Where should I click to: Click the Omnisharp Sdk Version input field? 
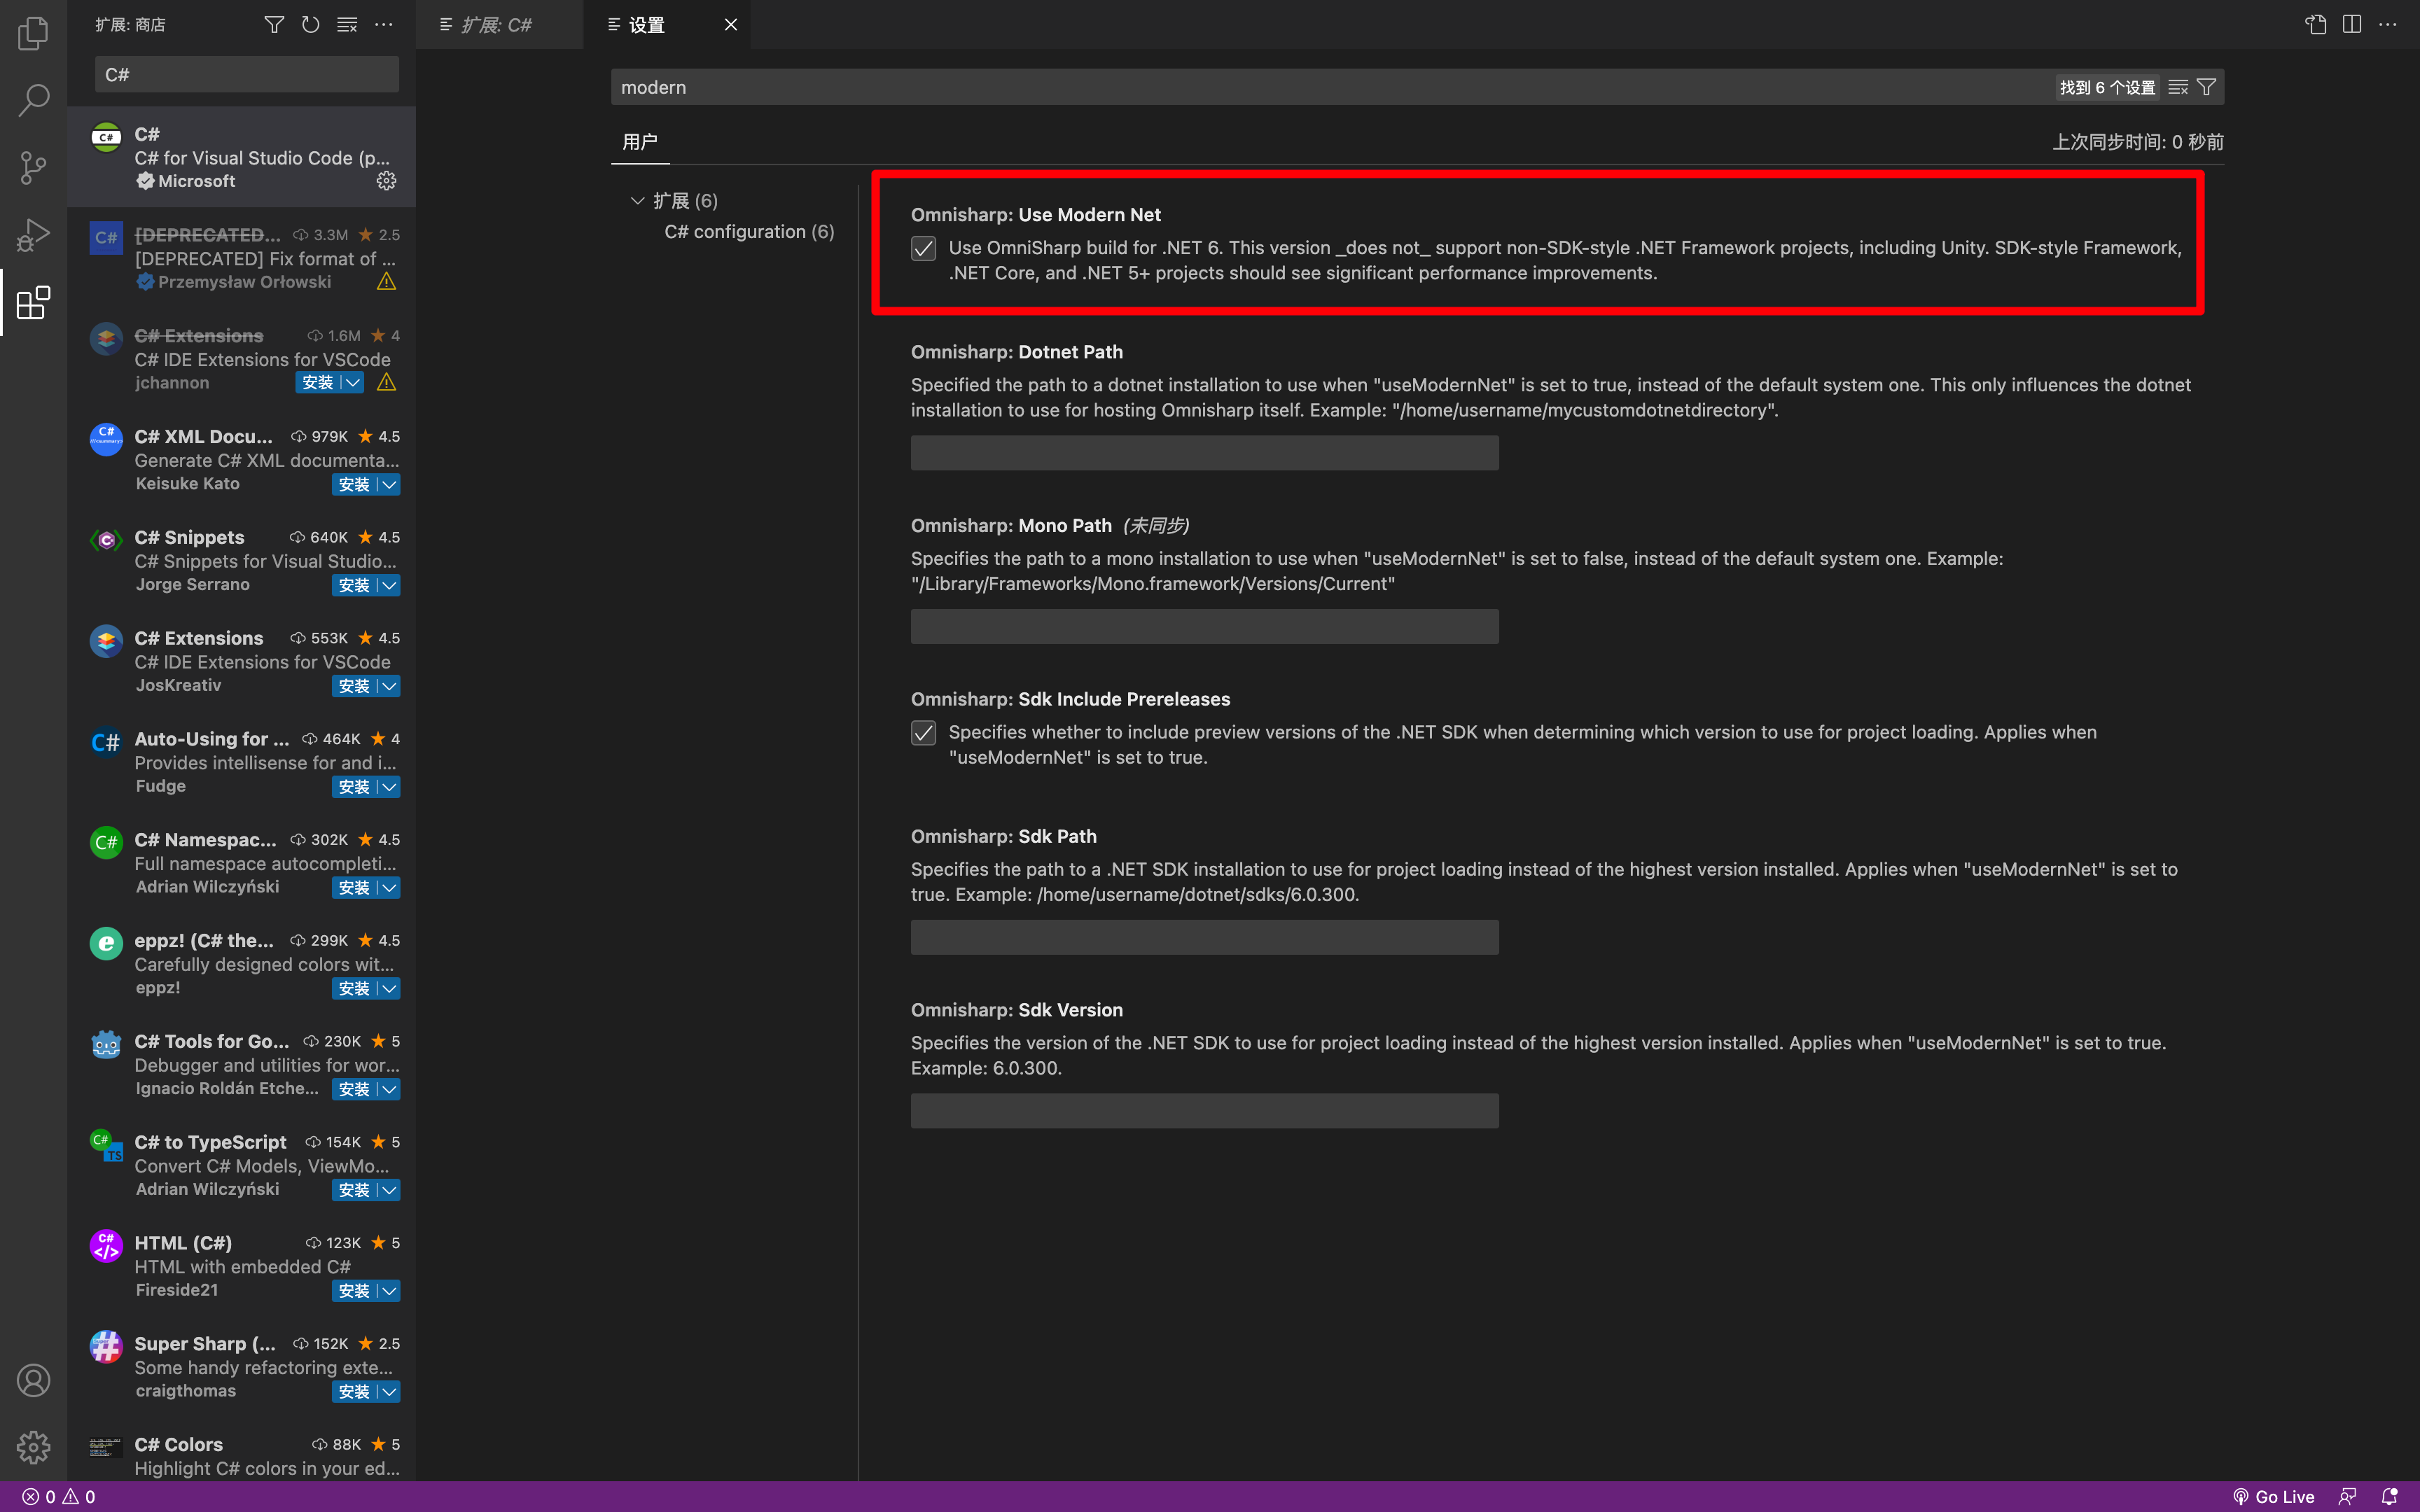1204,1111
